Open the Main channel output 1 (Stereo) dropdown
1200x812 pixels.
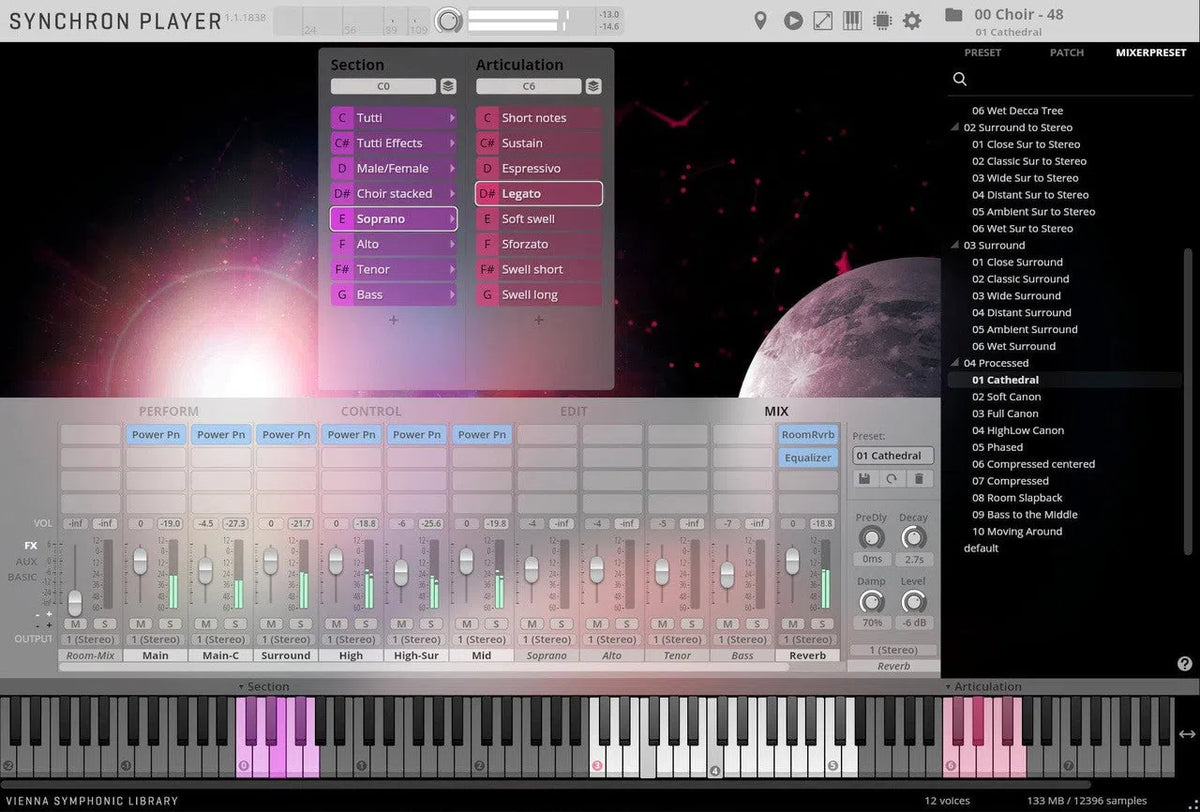[155, 640]
